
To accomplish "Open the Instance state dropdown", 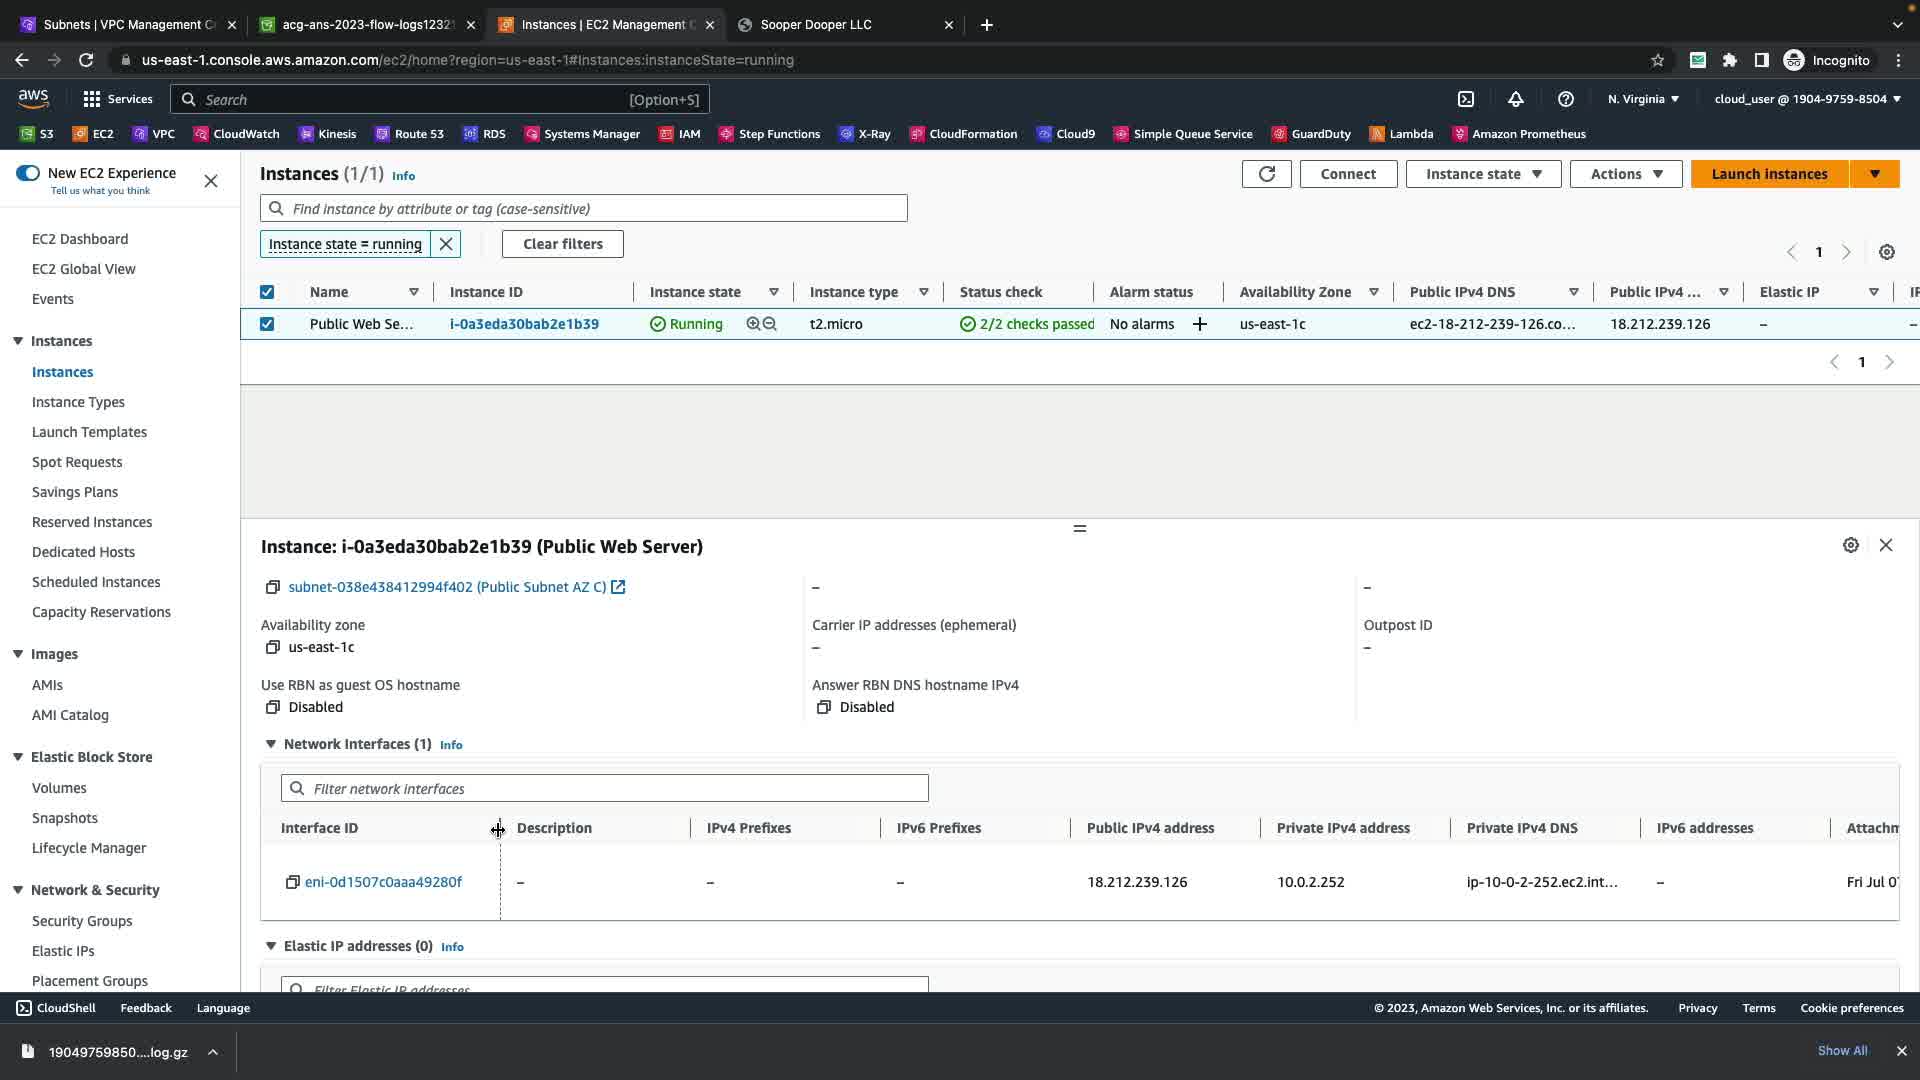I will (x=1483, y=174).
